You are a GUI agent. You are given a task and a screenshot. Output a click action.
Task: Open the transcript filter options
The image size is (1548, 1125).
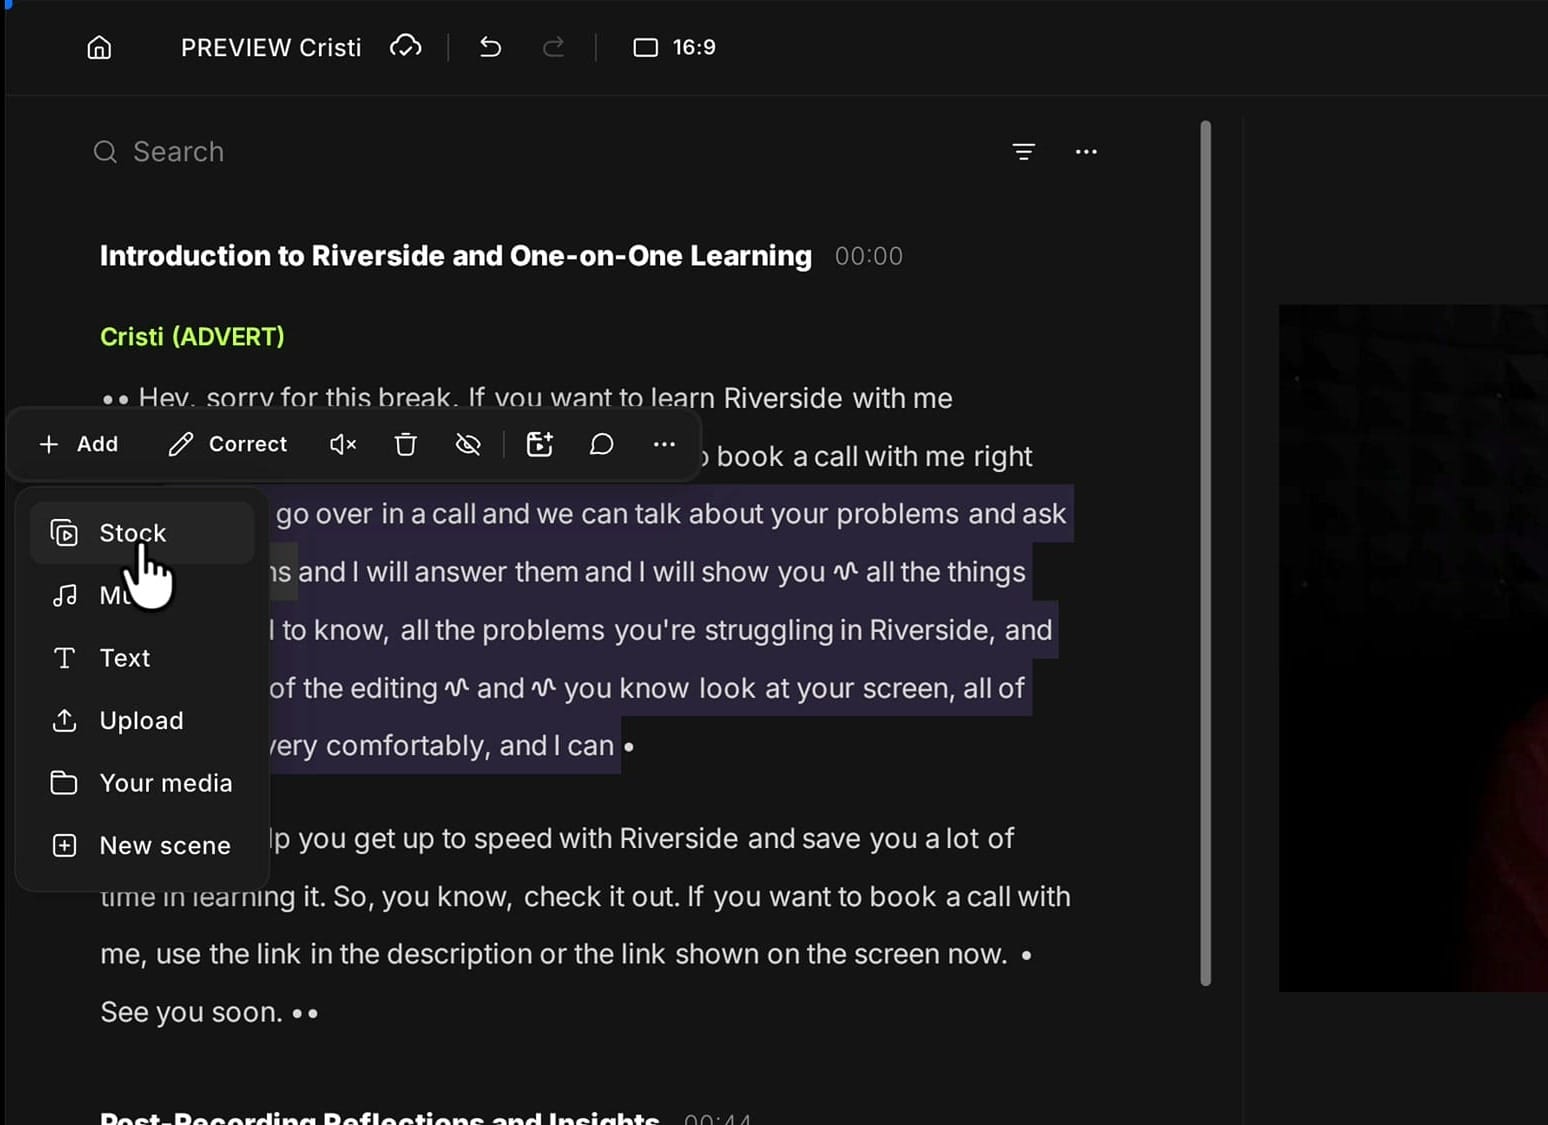(x=1023, y=151)
